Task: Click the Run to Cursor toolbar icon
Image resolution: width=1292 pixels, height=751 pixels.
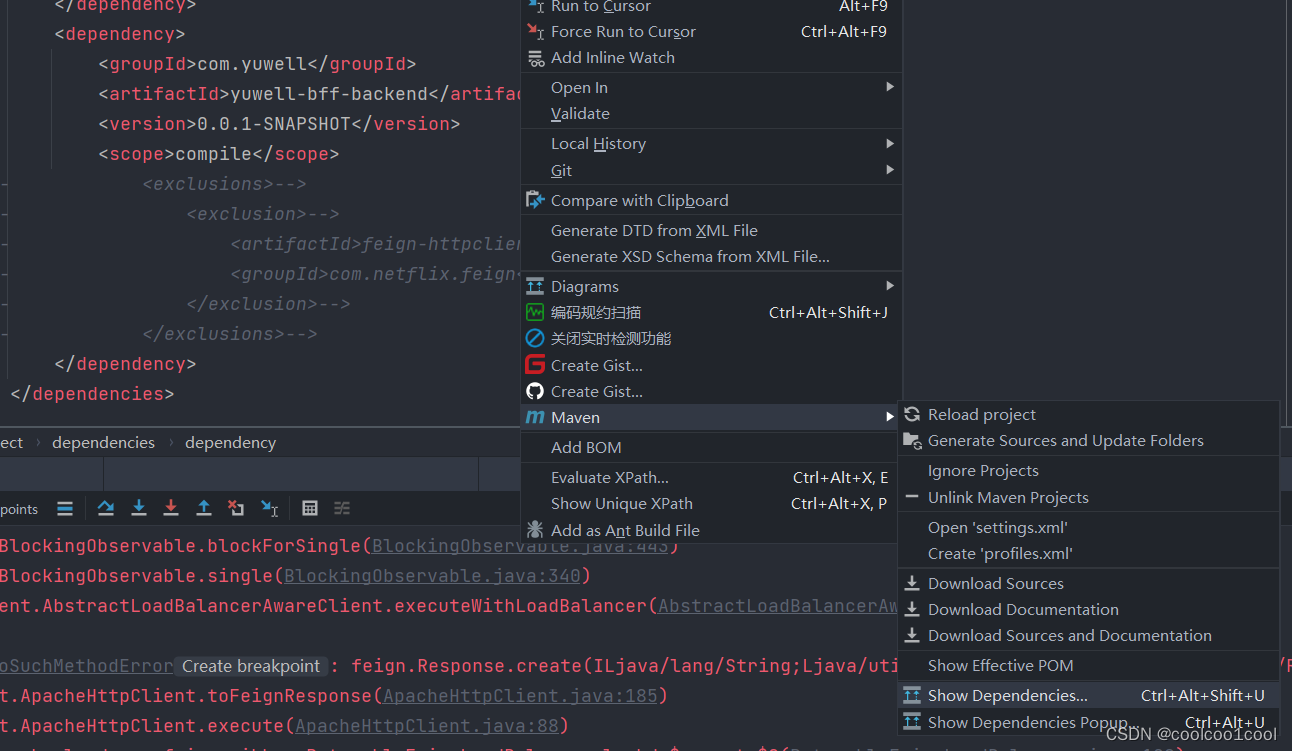Action: (269, 508)
